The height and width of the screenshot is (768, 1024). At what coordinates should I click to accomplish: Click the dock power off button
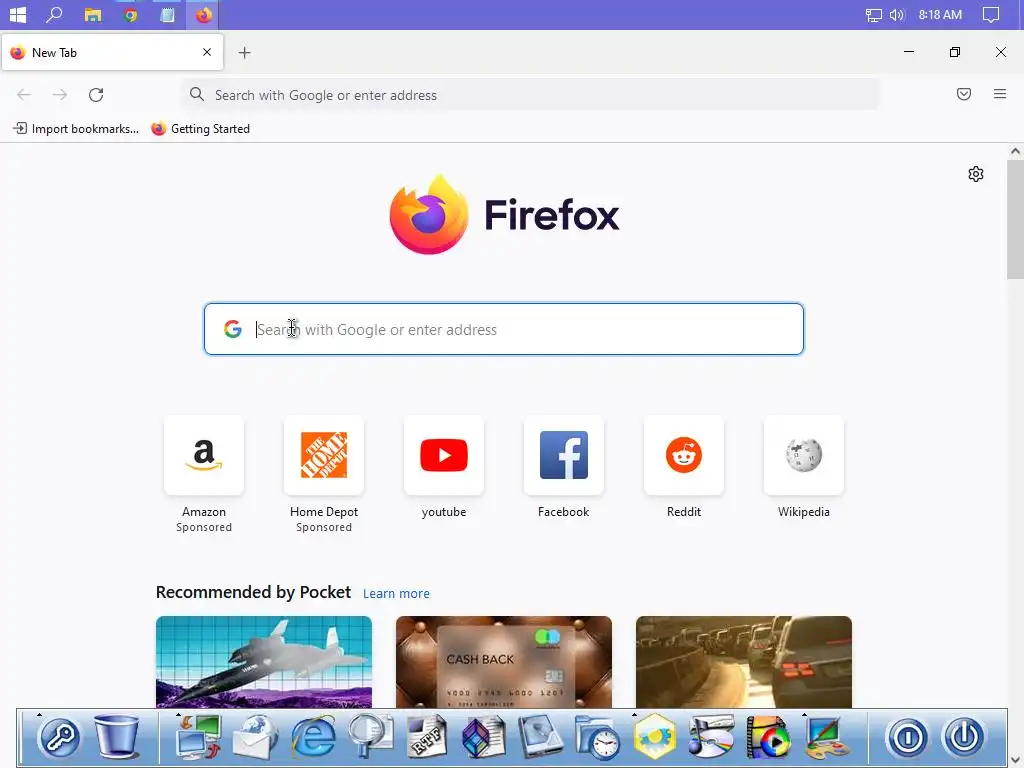pos(964,737)
